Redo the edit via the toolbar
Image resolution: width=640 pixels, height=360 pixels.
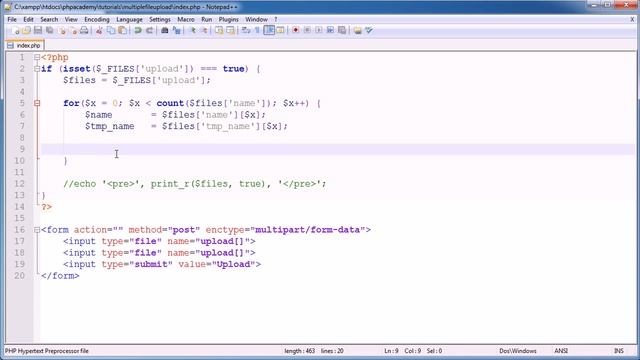[x=149, y=30]
